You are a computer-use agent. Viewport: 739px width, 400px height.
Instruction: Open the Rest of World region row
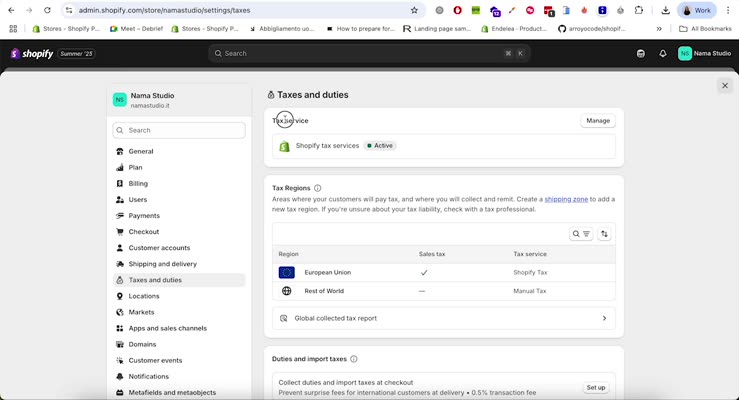(x=443, y=291)
